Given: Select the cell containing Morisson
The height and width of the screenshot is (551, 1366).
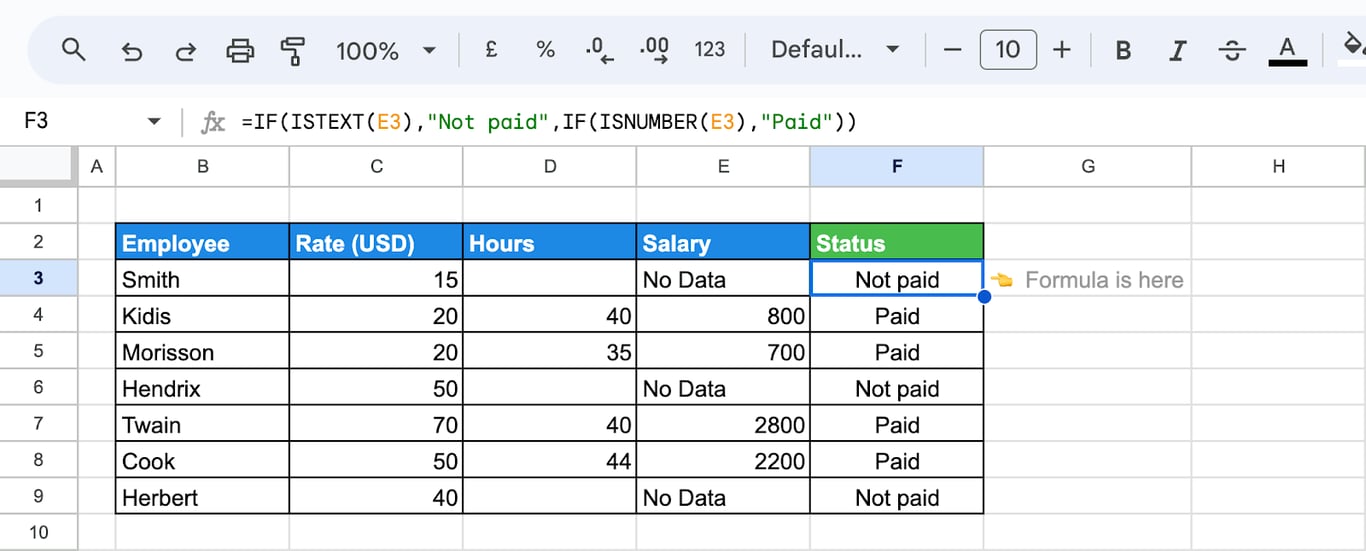Looking at the screenshot, I should [x=203, y=351].
